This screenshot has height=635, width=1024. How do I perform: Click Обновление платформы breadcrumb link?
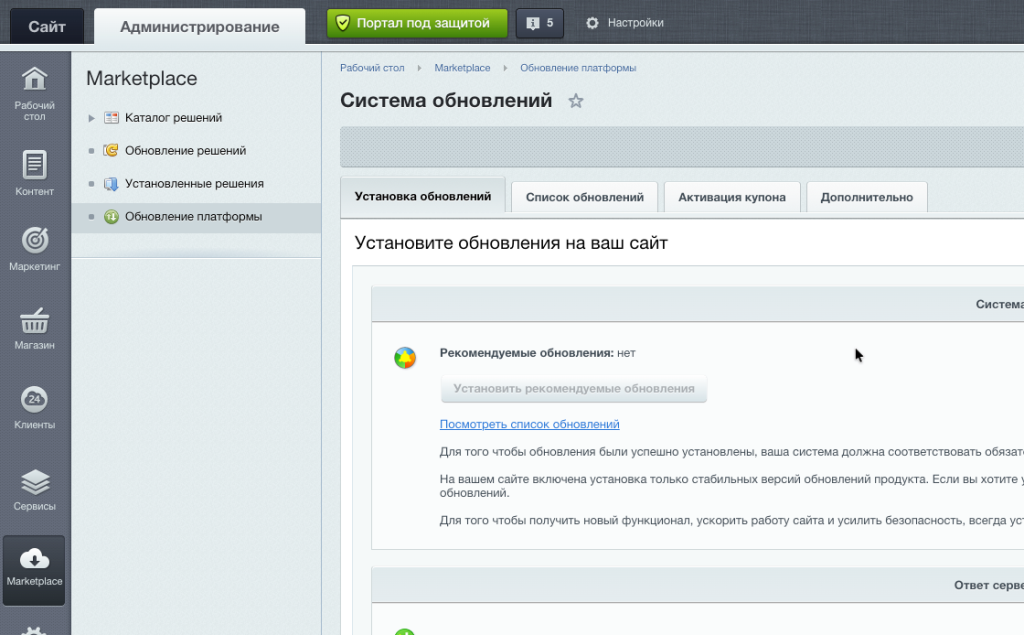point(578,68)
